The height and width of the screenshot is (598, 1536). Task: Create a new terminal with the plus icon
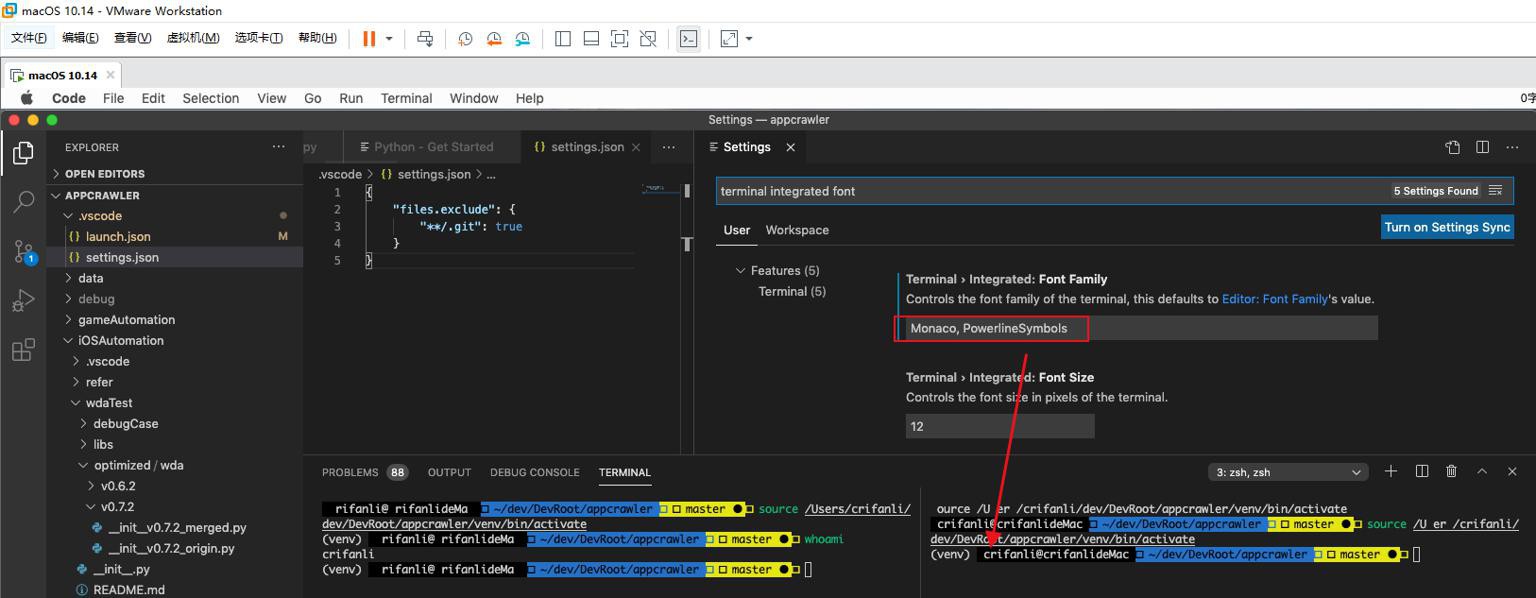[1391, 471]
